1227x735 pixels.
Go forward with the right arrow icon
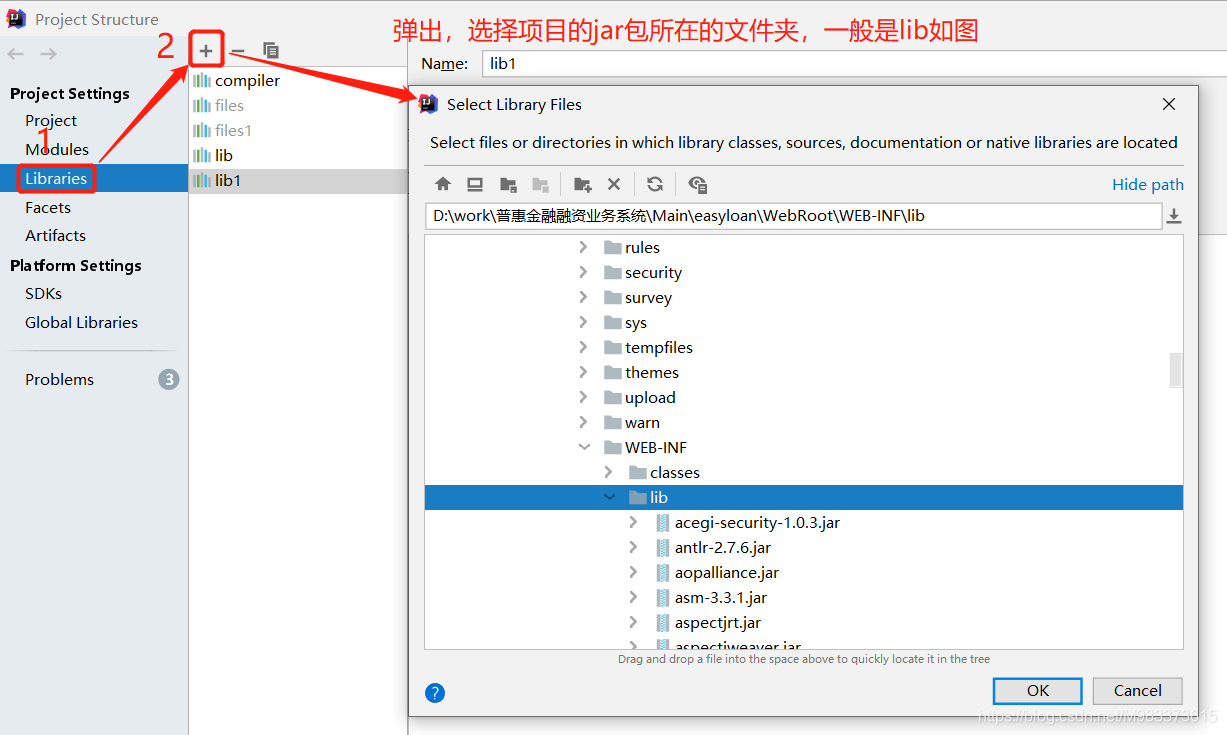[x=48, y=53]
